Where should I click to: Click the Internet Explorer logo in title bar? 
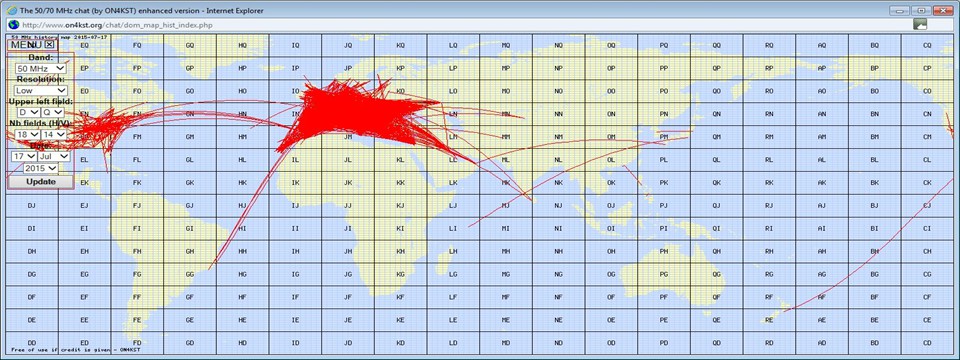(x=12, y=10)
